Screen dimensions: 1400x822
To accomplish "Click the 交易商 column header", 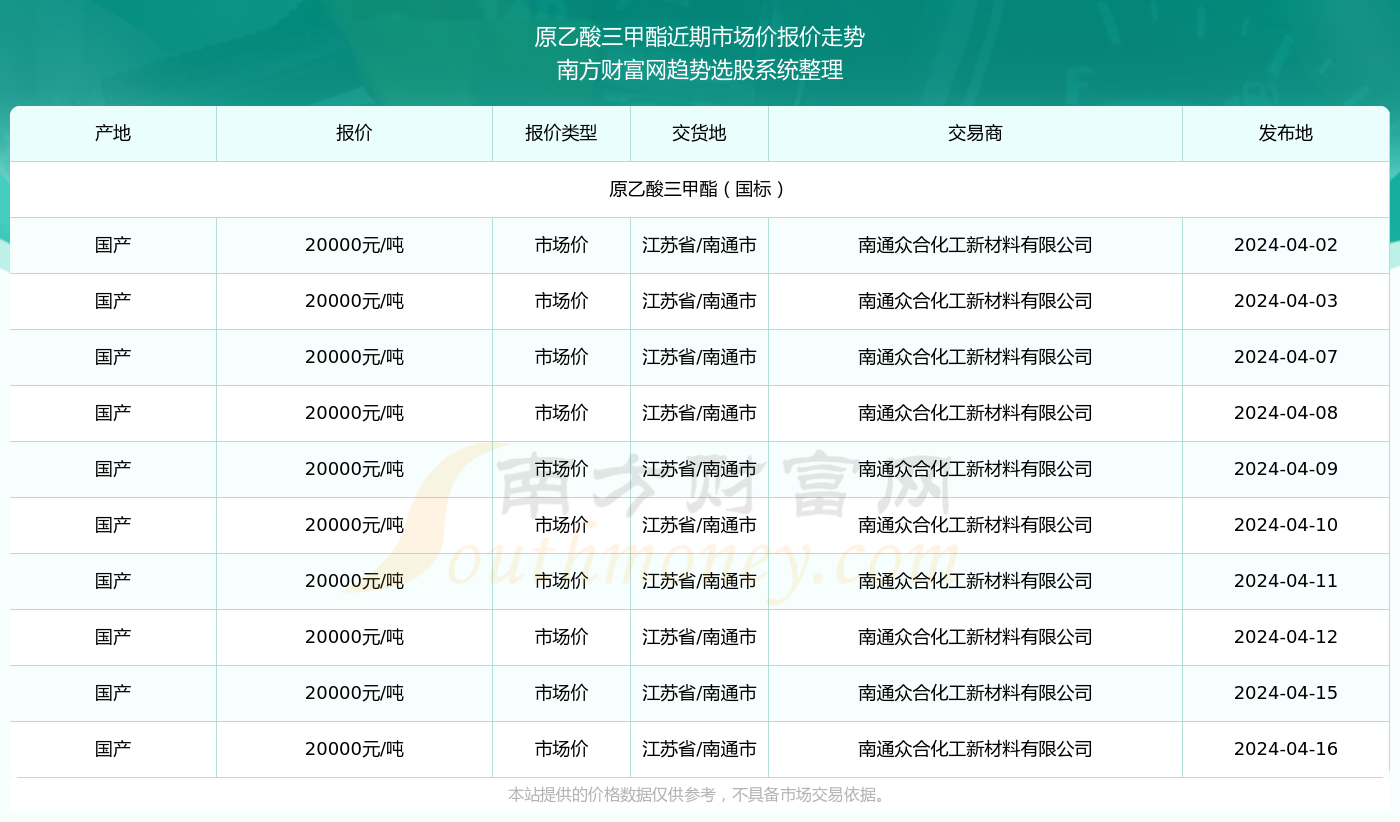I will 975,133.
